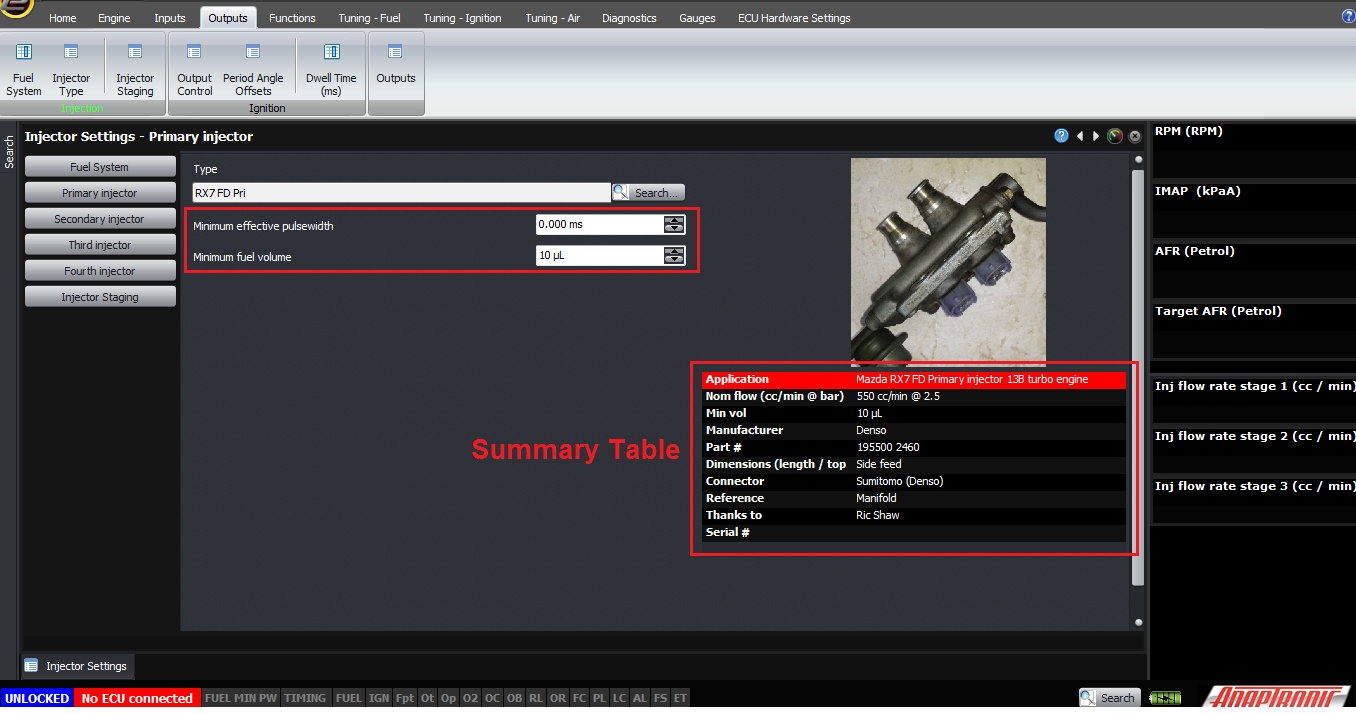The height and width of the screenshot is (714, 1356).
Task: Select the Injector Staging sidebar button
Action: (x=100, y=297)
